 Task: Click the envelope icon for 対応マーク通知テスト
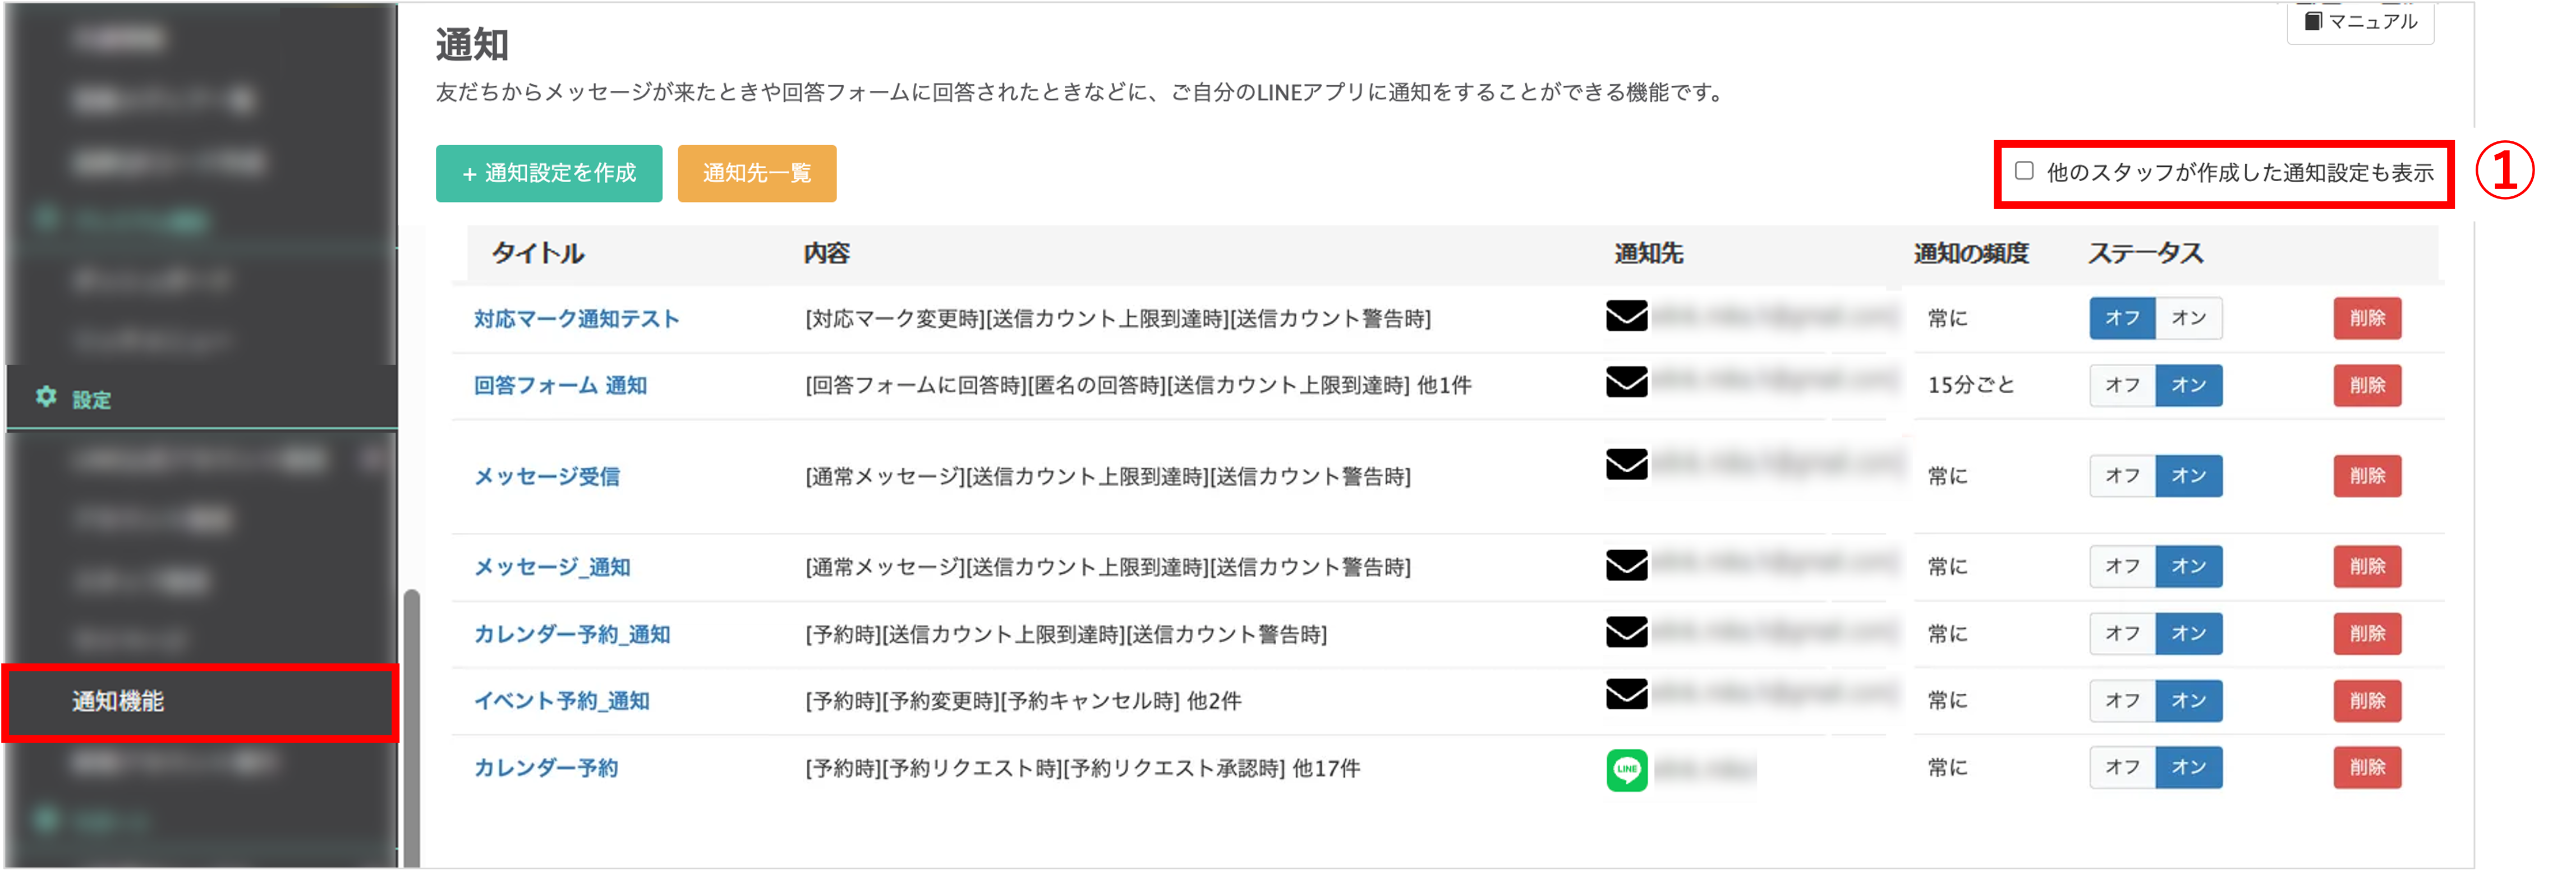tap(1626, 315)
